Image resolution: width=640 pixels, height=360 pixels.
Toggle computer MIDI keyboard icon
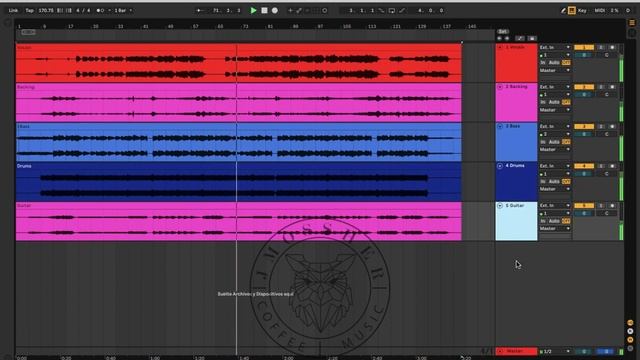[x=572, y=11]
